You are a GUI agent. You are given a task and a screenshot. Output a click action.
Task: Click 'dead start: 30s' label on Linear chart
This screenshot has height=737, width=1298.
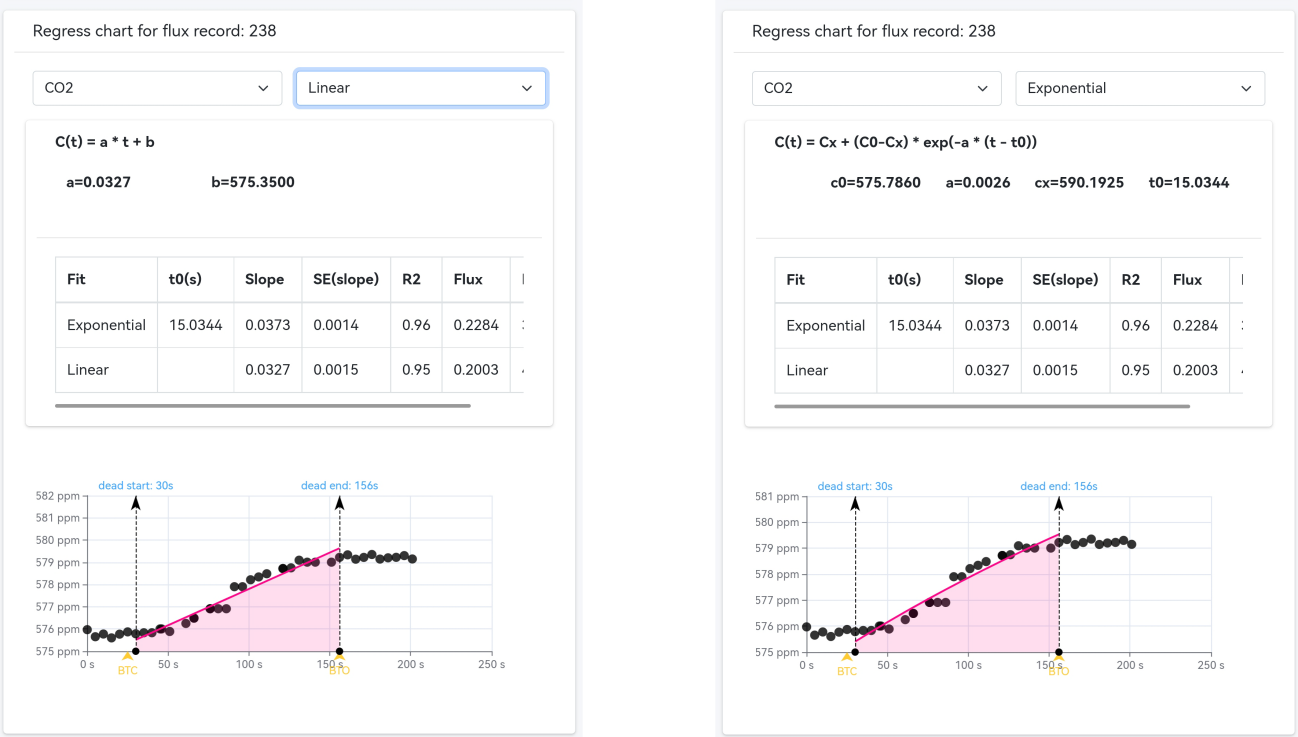click(135, 486)
